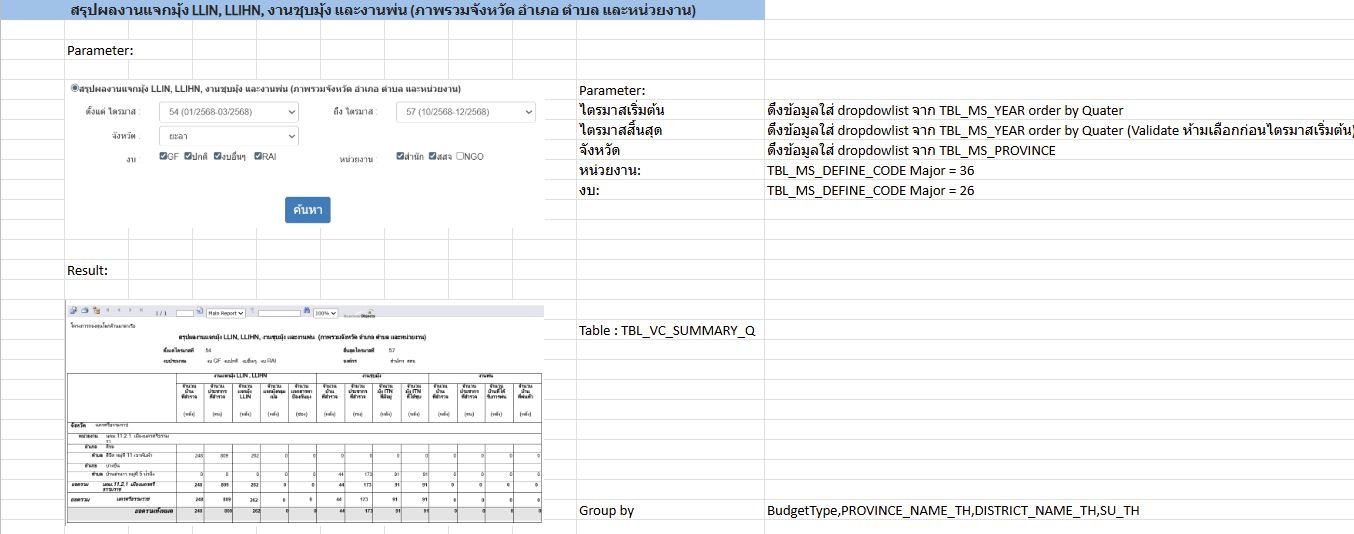Viewport: 1354px width, 534px height.
Task: Open the 100% zoom level dropdown
Action: (326, 312)
